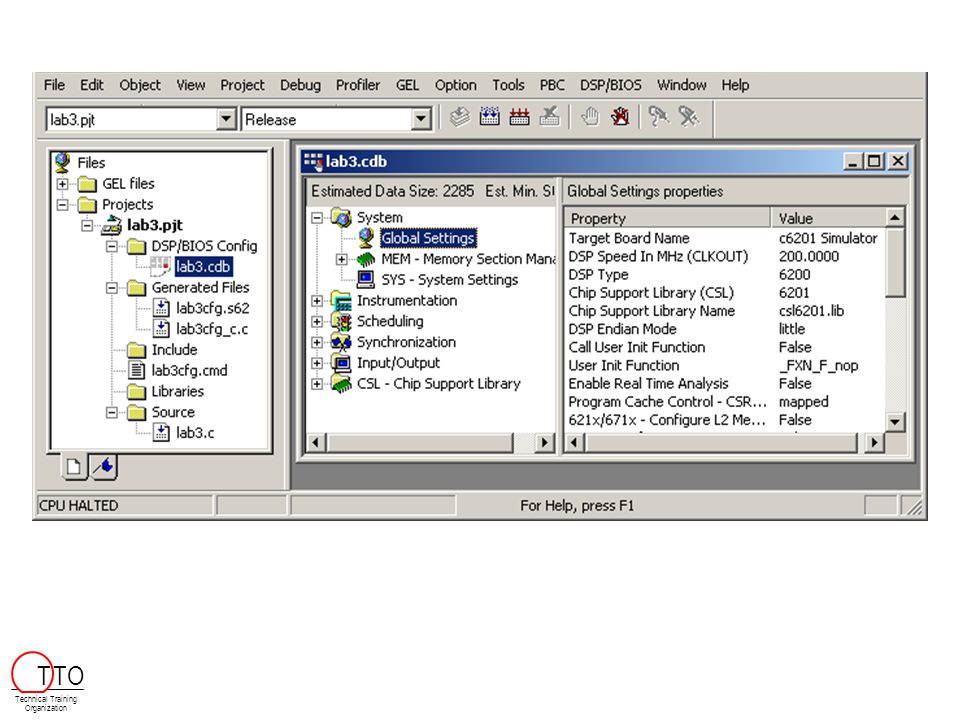Click the Toggle Probe Point icon

coord(659,117)
